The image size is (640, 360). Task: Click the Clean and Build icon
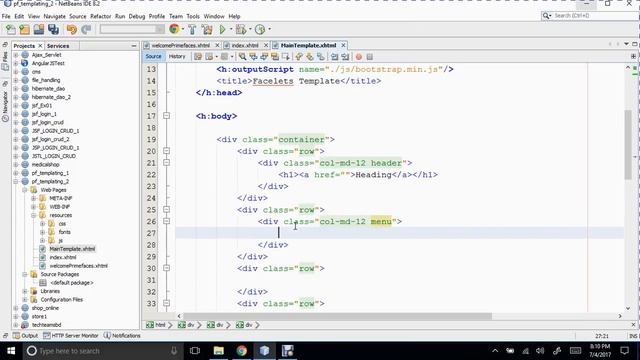[x=207, y=29]
